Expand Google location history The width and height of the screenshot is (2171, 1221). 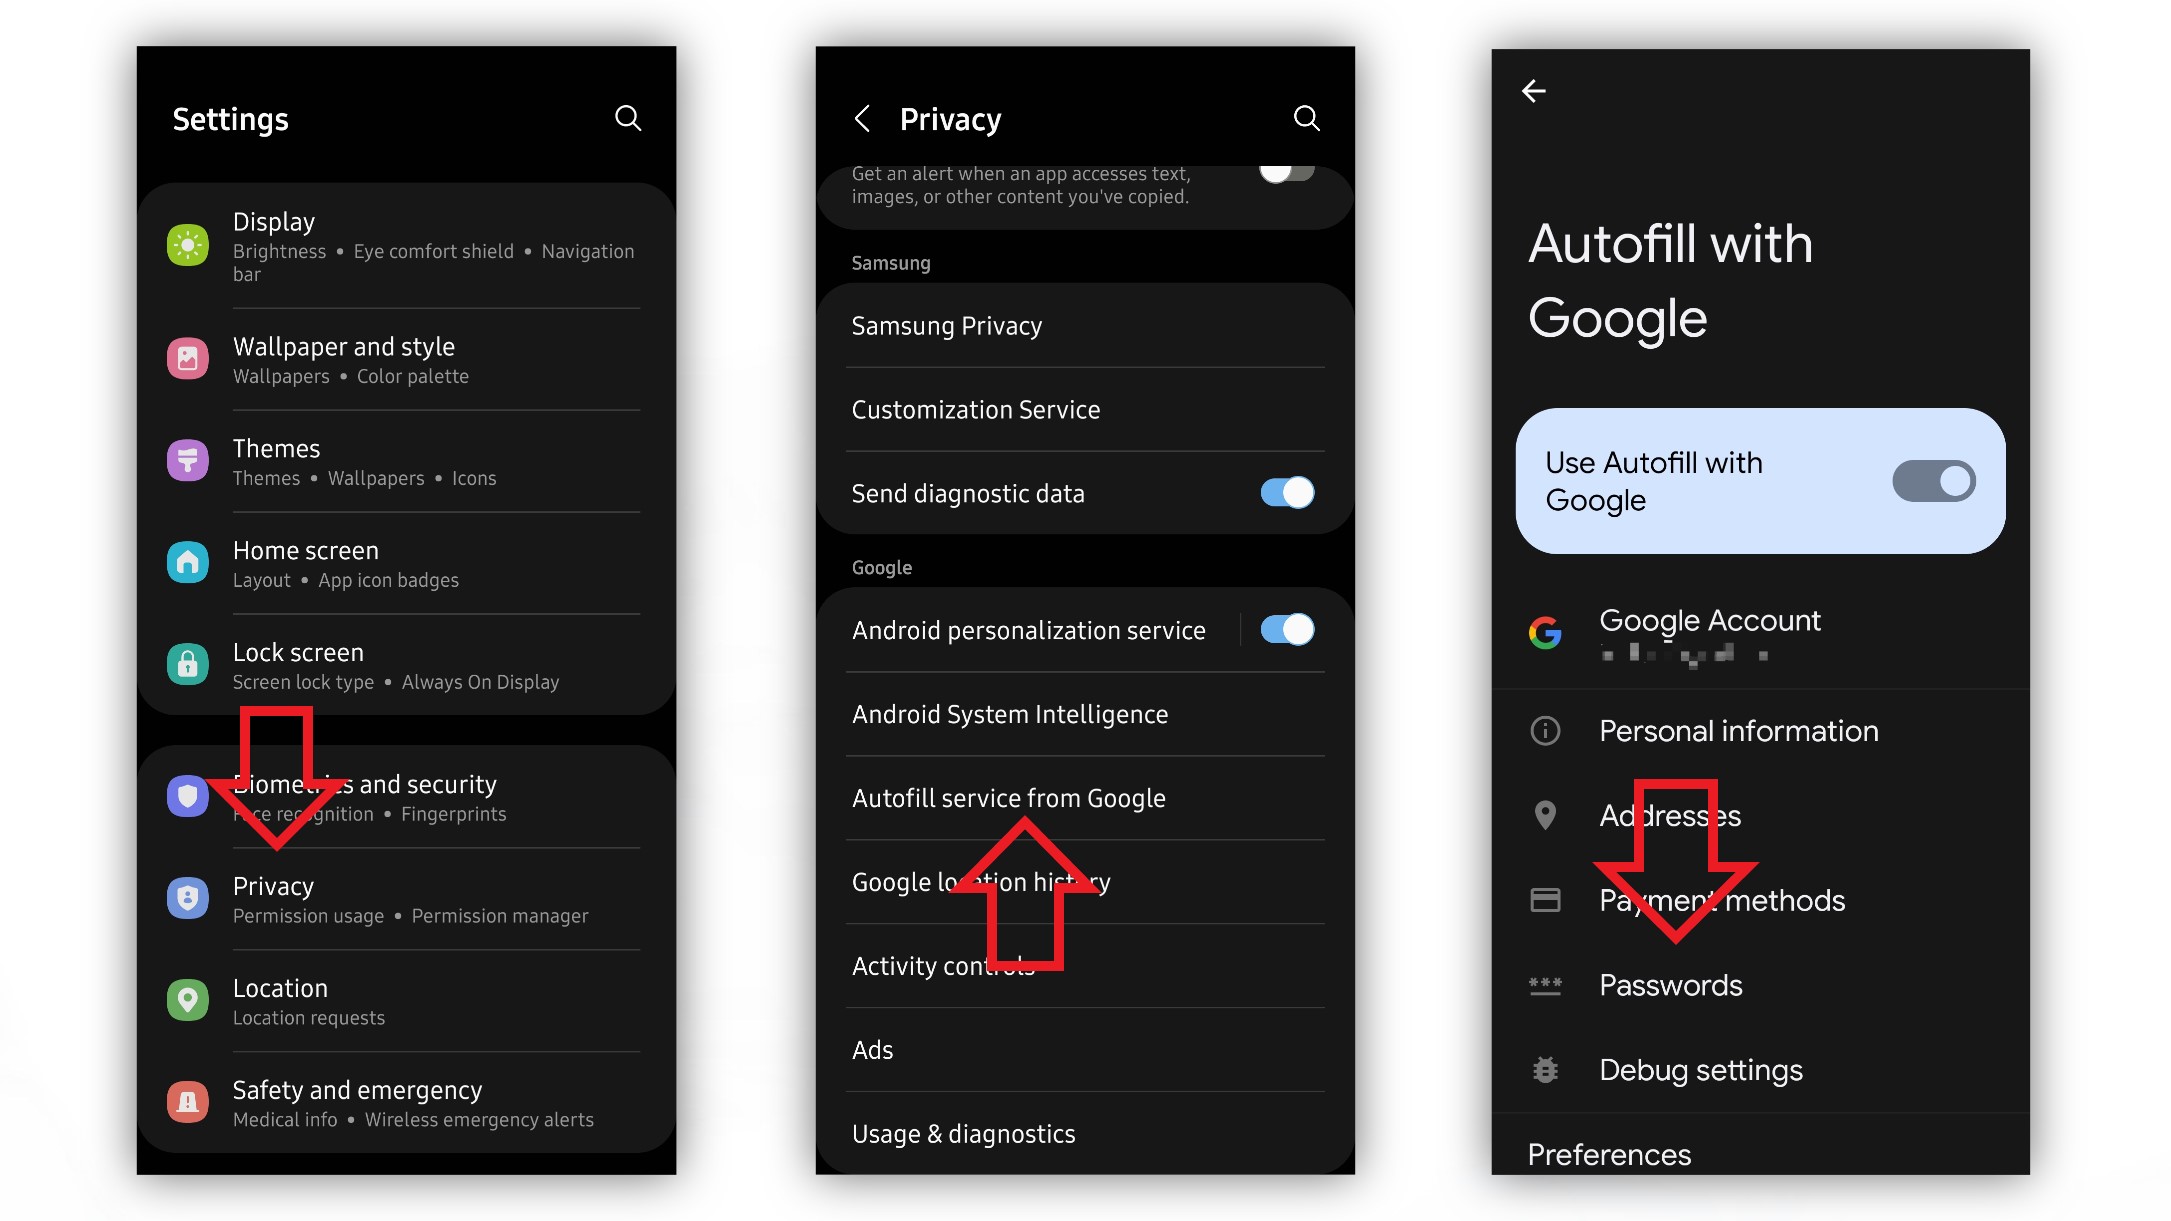980,881
